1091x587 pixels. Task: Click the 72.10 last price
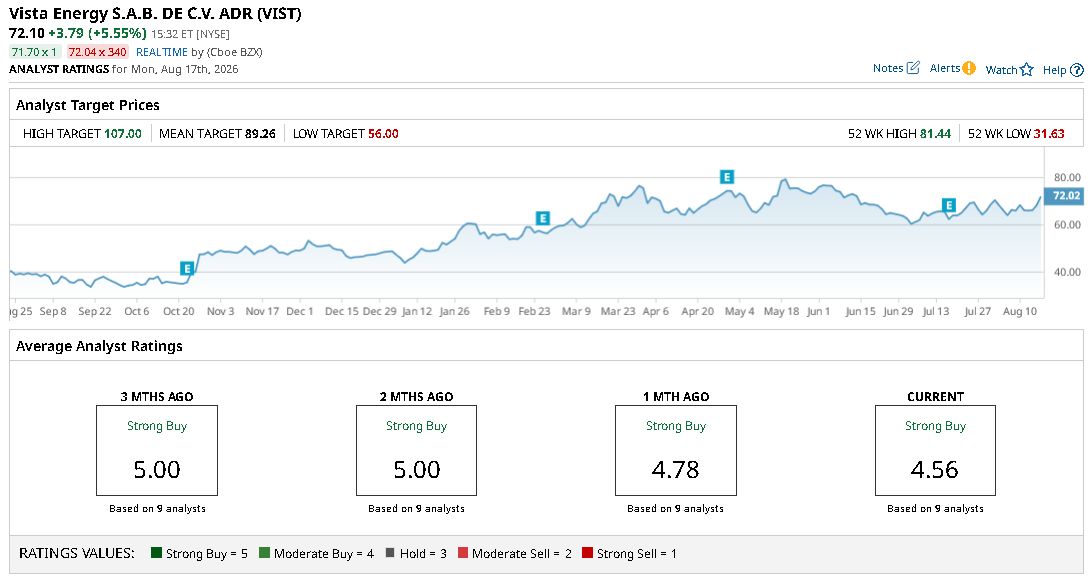pyautogui.click(x=26, y=33)
